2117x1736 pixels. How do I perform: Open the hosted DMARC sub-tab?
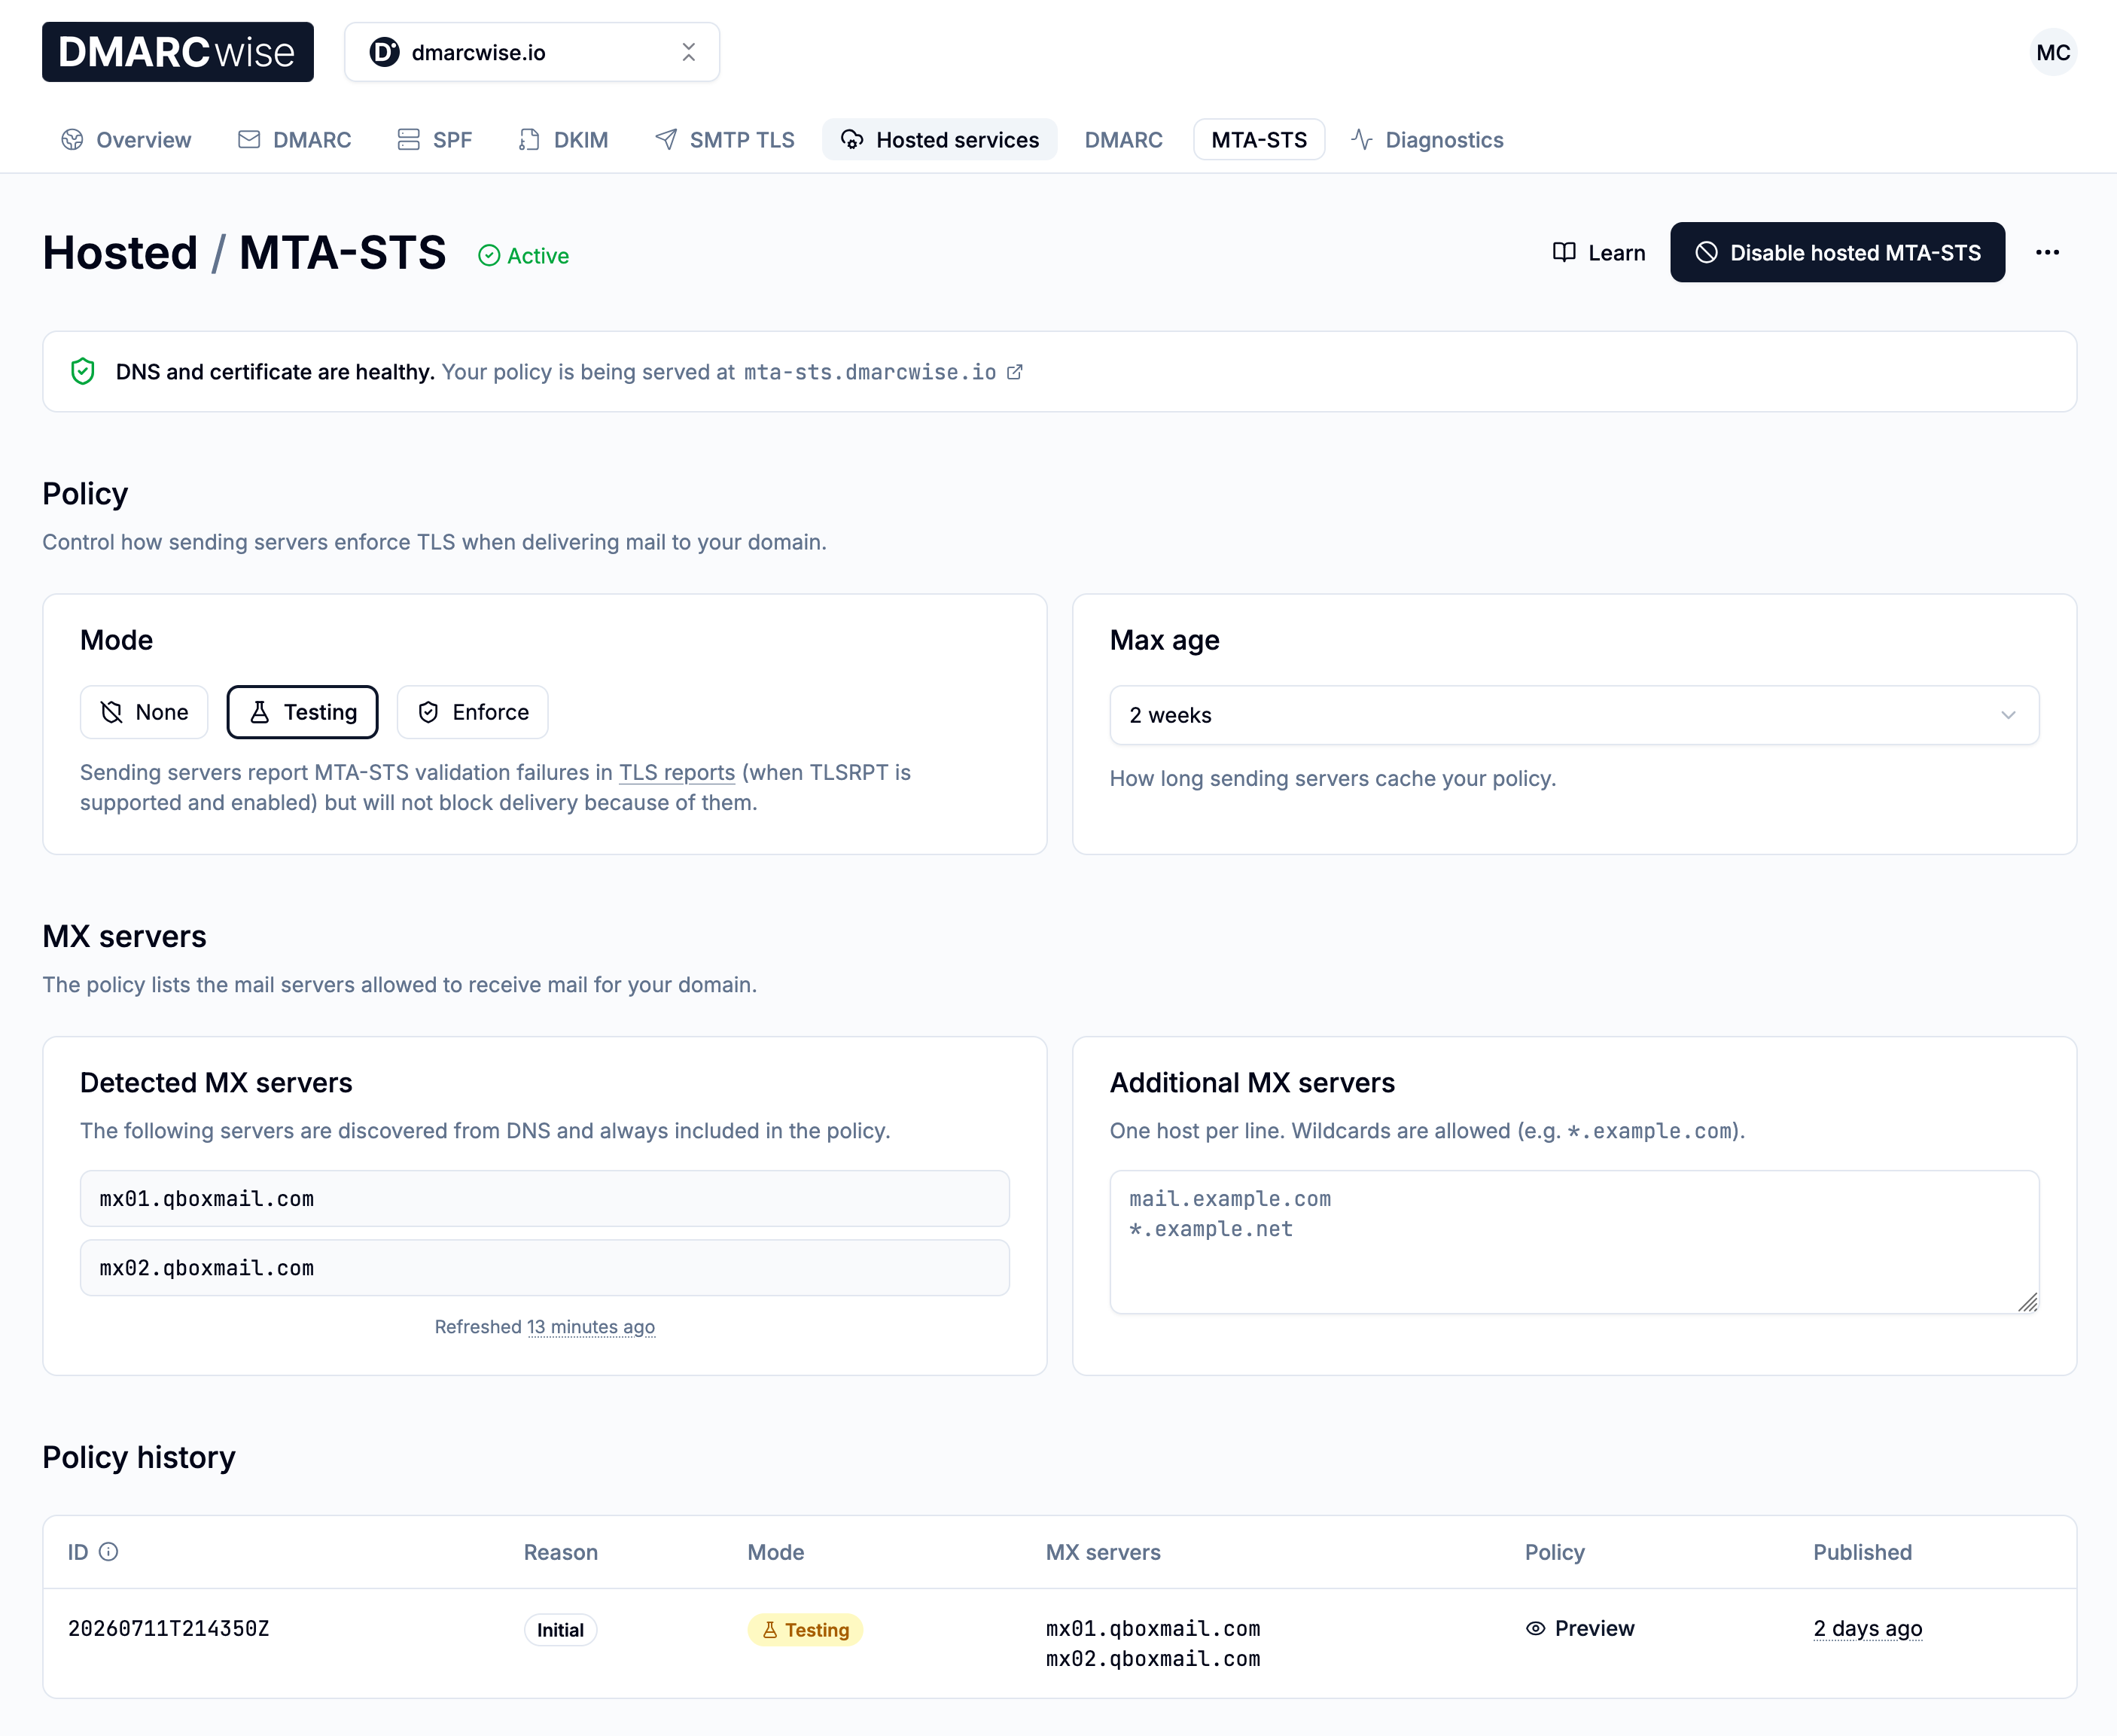(1123, 140)
